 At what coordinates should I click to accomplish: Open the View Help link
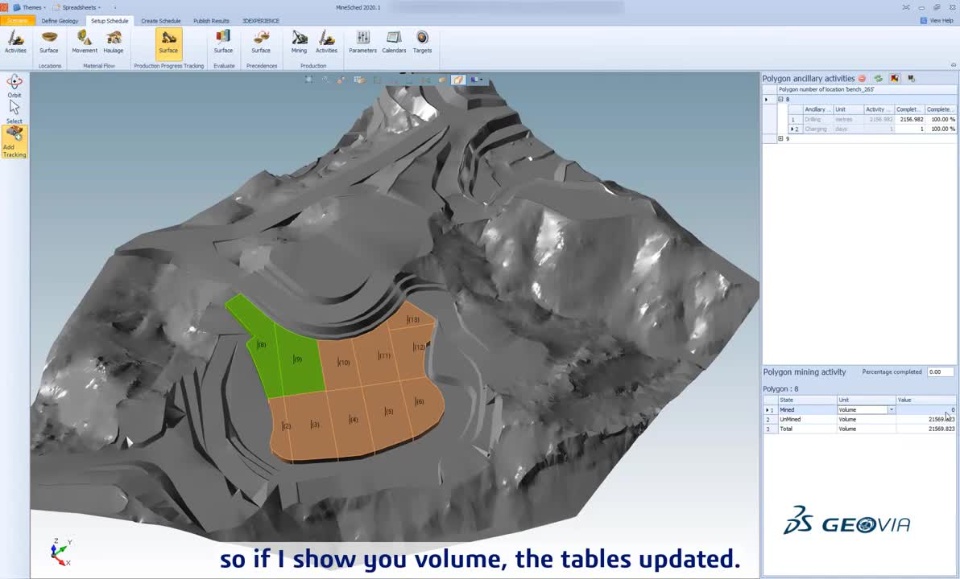pyautogui.click(x=937, y=20)
